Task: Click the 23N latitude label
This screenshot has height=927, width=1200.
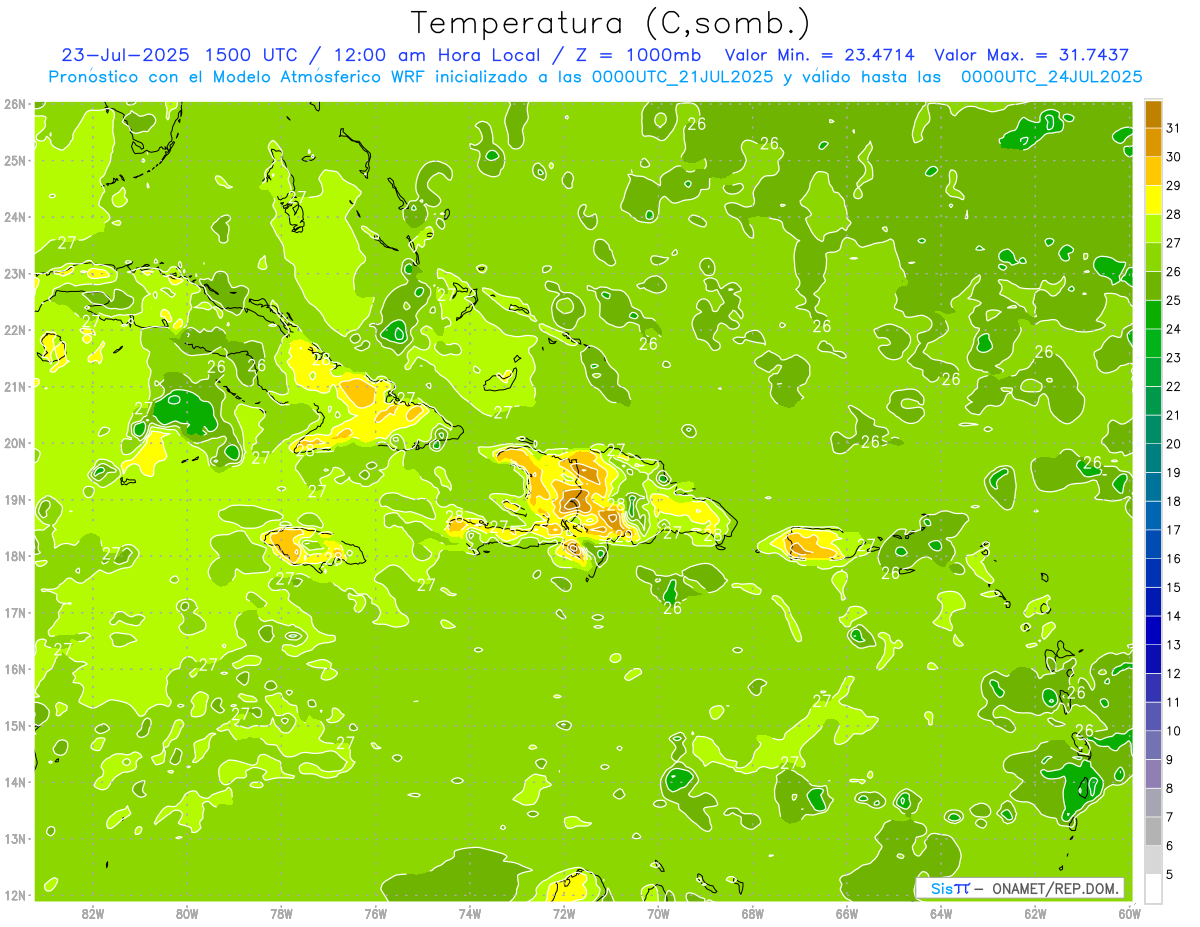Action: tap(15, 274)
